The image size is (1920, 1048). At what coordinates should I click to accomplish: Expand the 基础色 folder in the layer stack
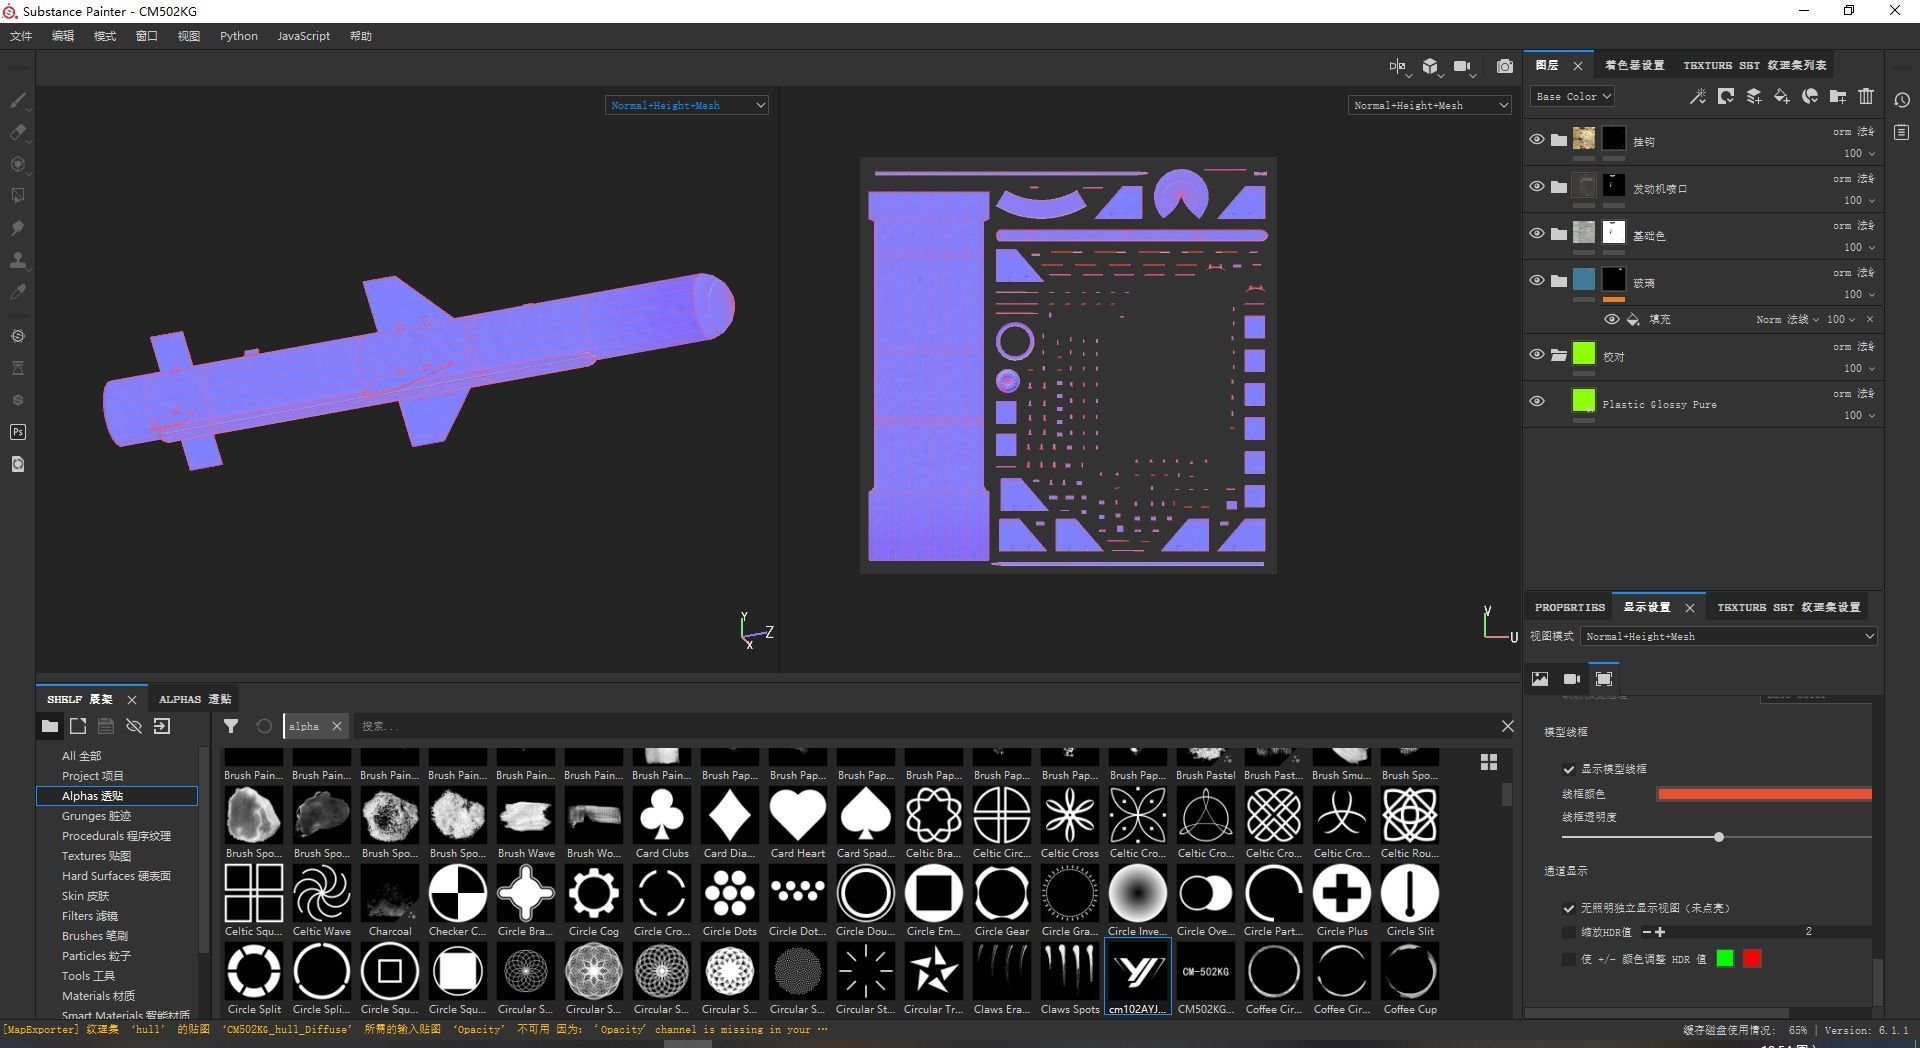tap(1559, 234)
